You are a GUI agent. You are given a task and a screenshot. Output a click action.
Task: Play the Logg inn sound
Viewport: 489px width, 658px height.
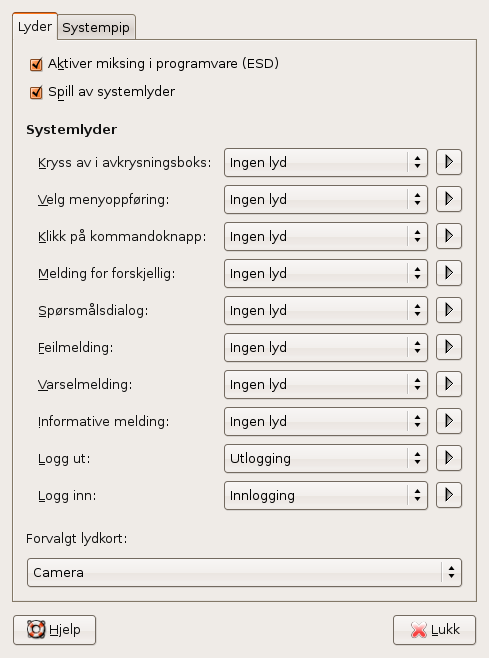449,495
